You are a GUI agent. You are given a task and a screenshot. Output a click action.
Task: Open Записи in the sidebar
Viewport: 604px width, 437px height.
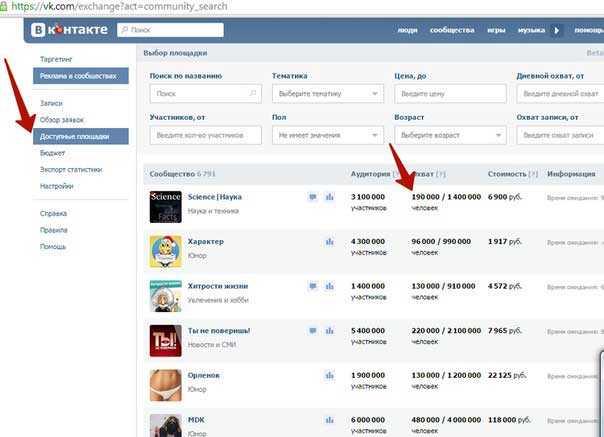pos(51,103)
